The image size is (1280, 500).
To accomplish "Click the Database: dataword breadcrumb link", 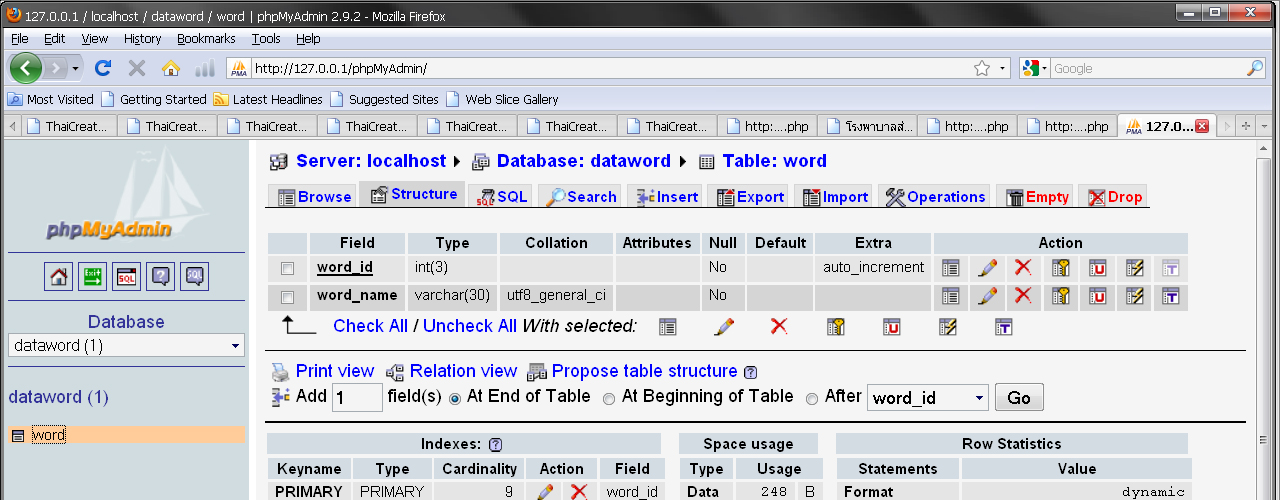I will tap(584, 161).
